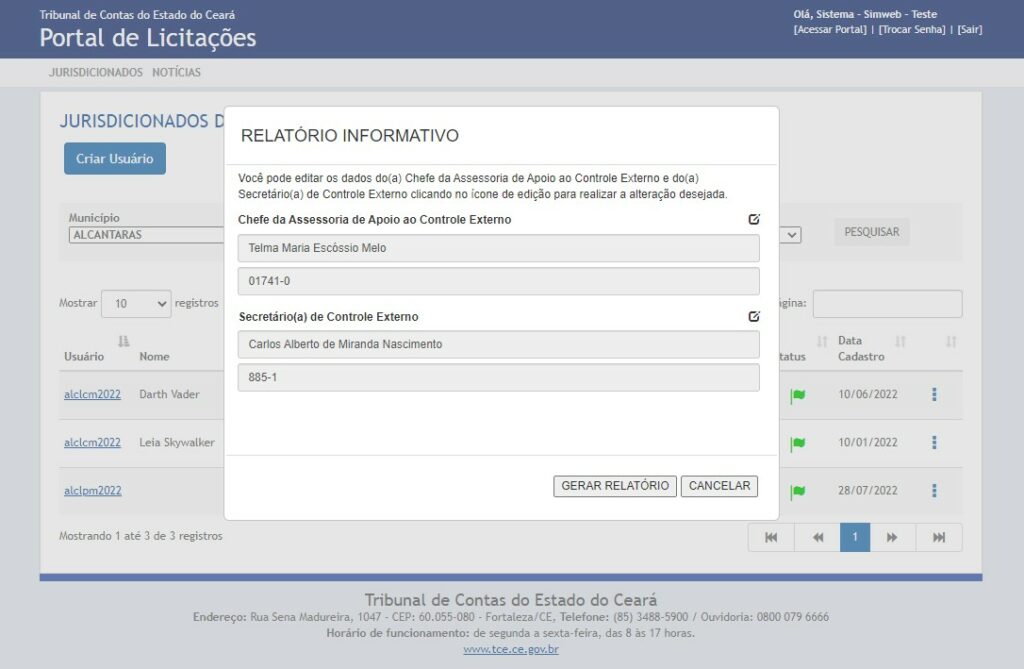Go to next page arrow
The image size is (1024, 669).
892,538
